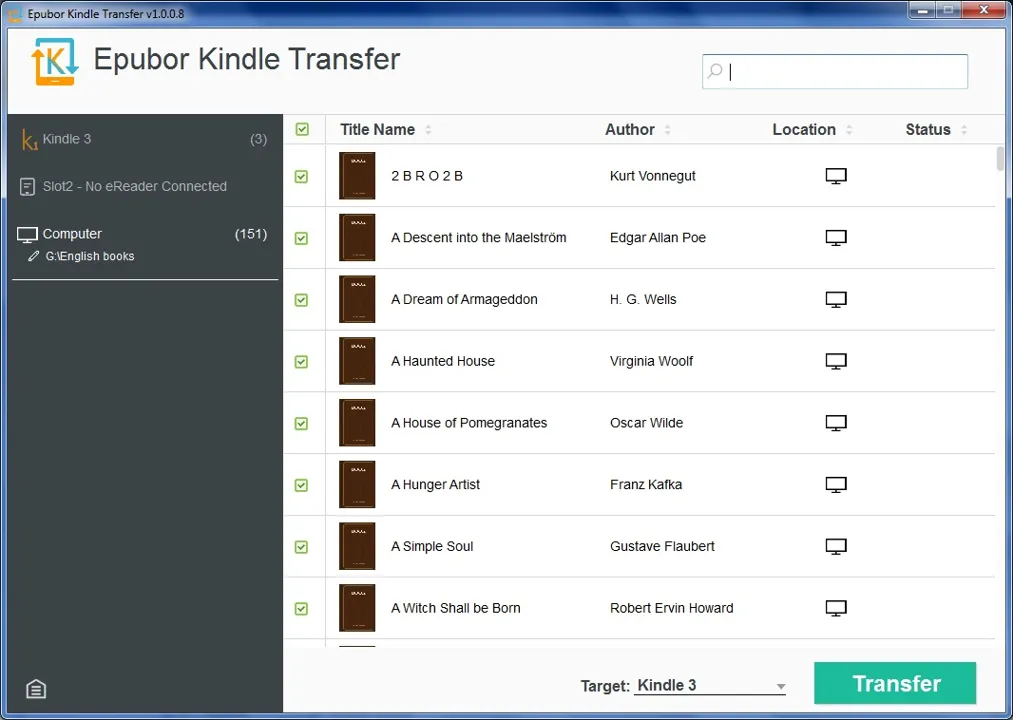Click the Kindle 3 device icon
The width and height of the screenshot is (1013, 720).
(29, 139)
